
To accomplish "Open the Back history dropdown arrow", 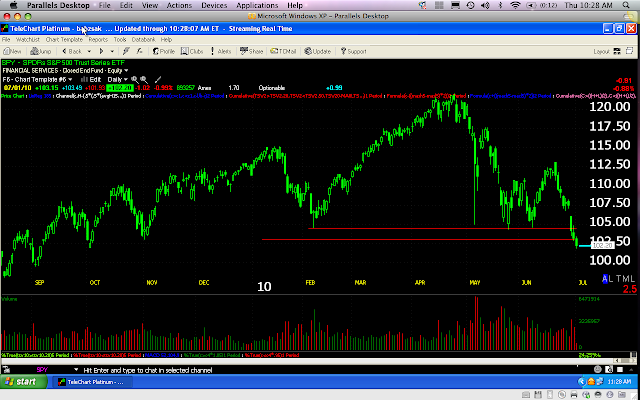I will coord(89,51).
